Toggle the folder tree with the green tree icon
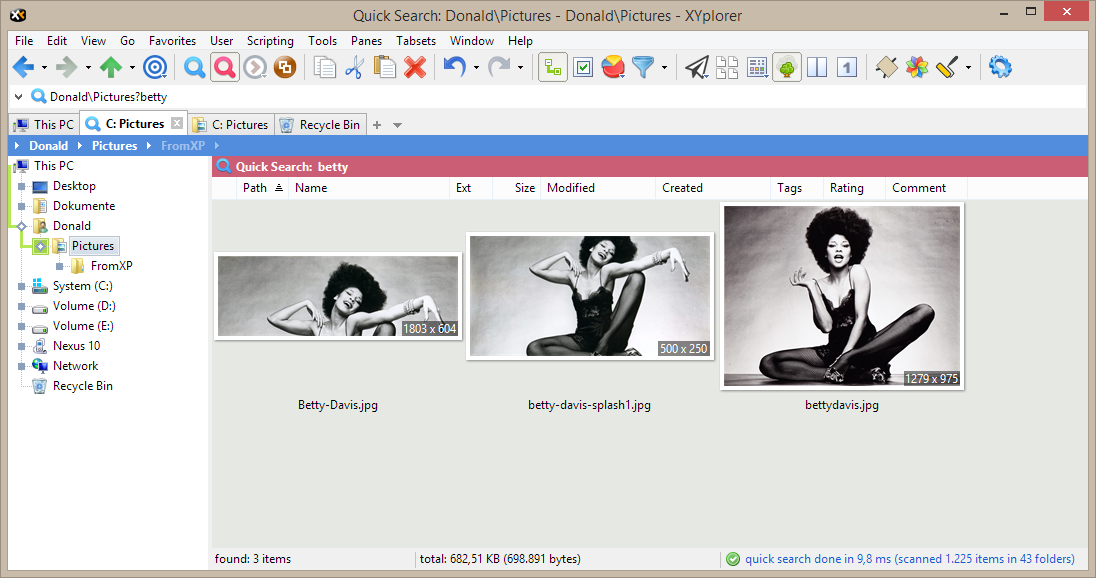 pos(786,67)
